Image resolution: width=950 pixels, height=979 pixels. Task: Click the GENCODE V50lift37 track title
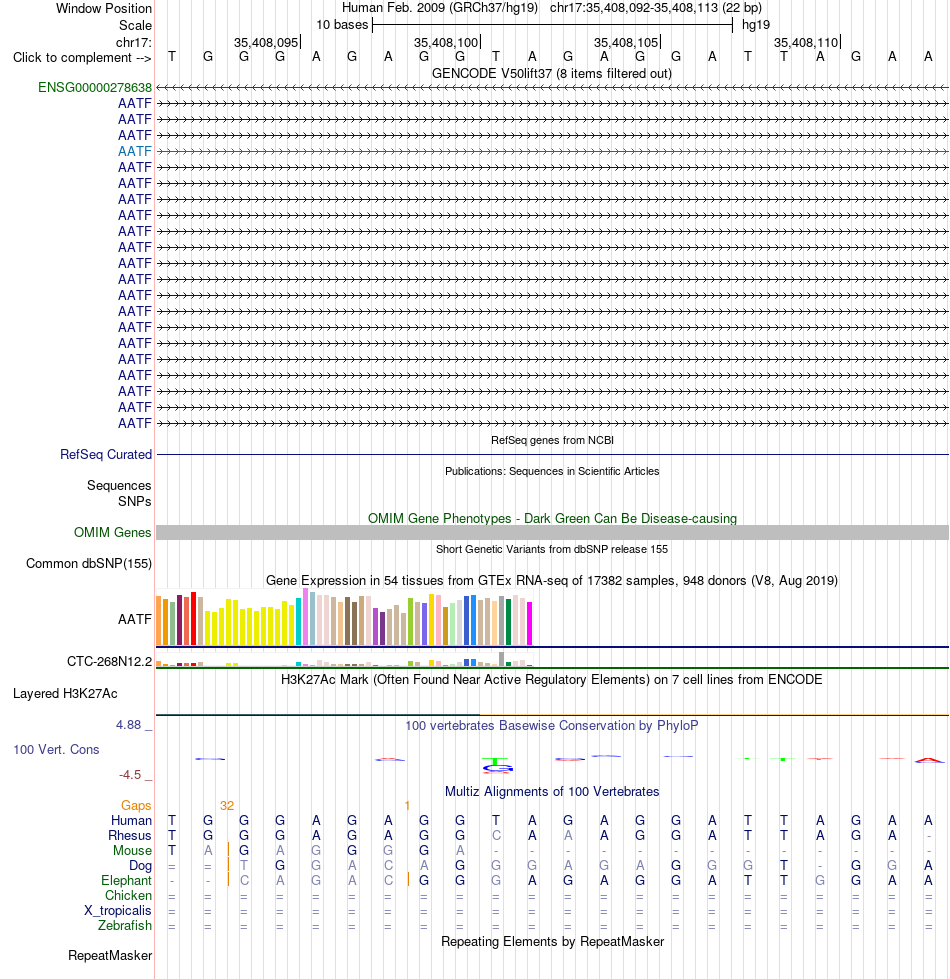552,74
